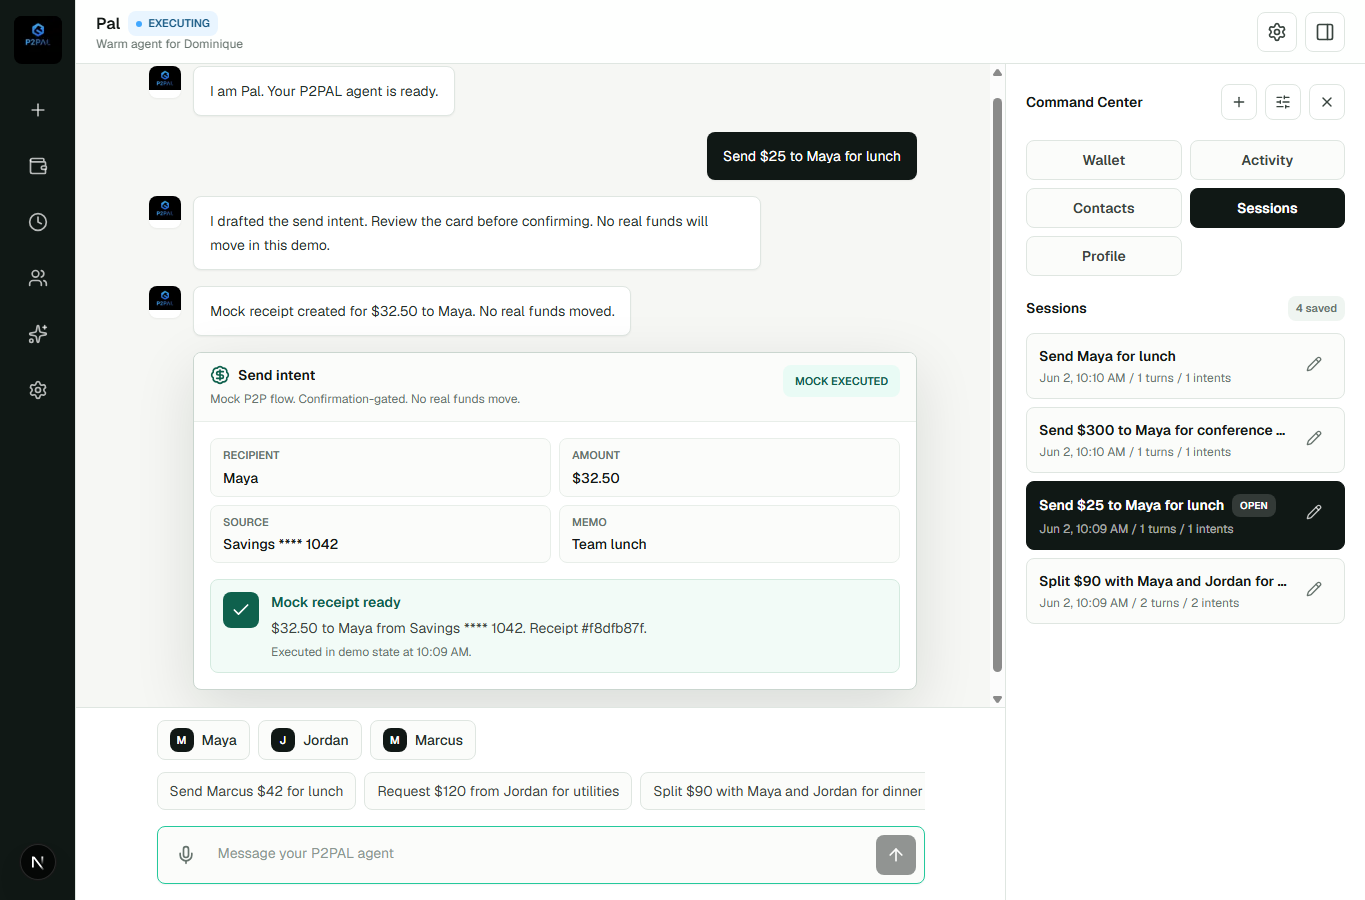Focus the 'Message your P2PAL agent' field
Screen dimensions: 1365x900
(540, 854)
